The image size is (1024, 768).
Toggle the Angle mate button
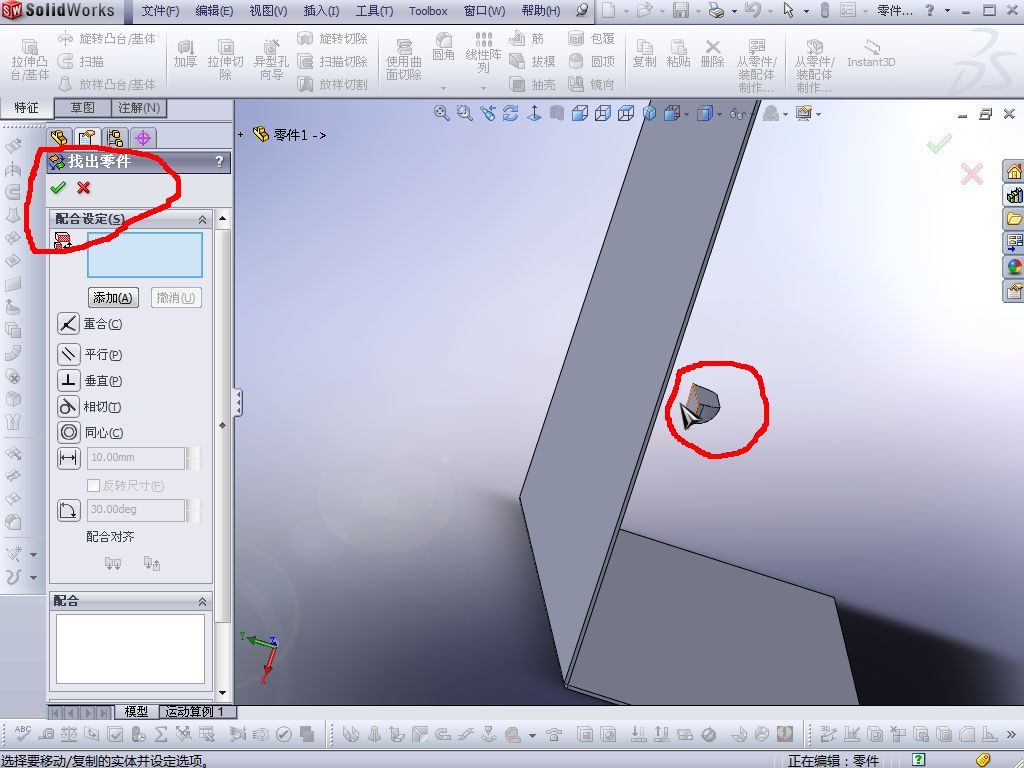69,510
